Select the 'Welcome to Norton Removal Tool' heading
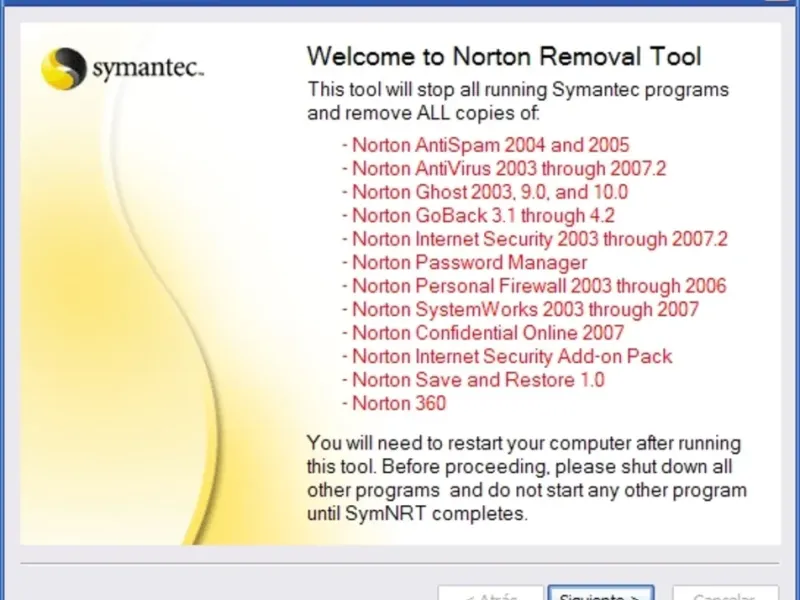The height and width of the screenshot is (600, 800). click(x=504, y=56)
